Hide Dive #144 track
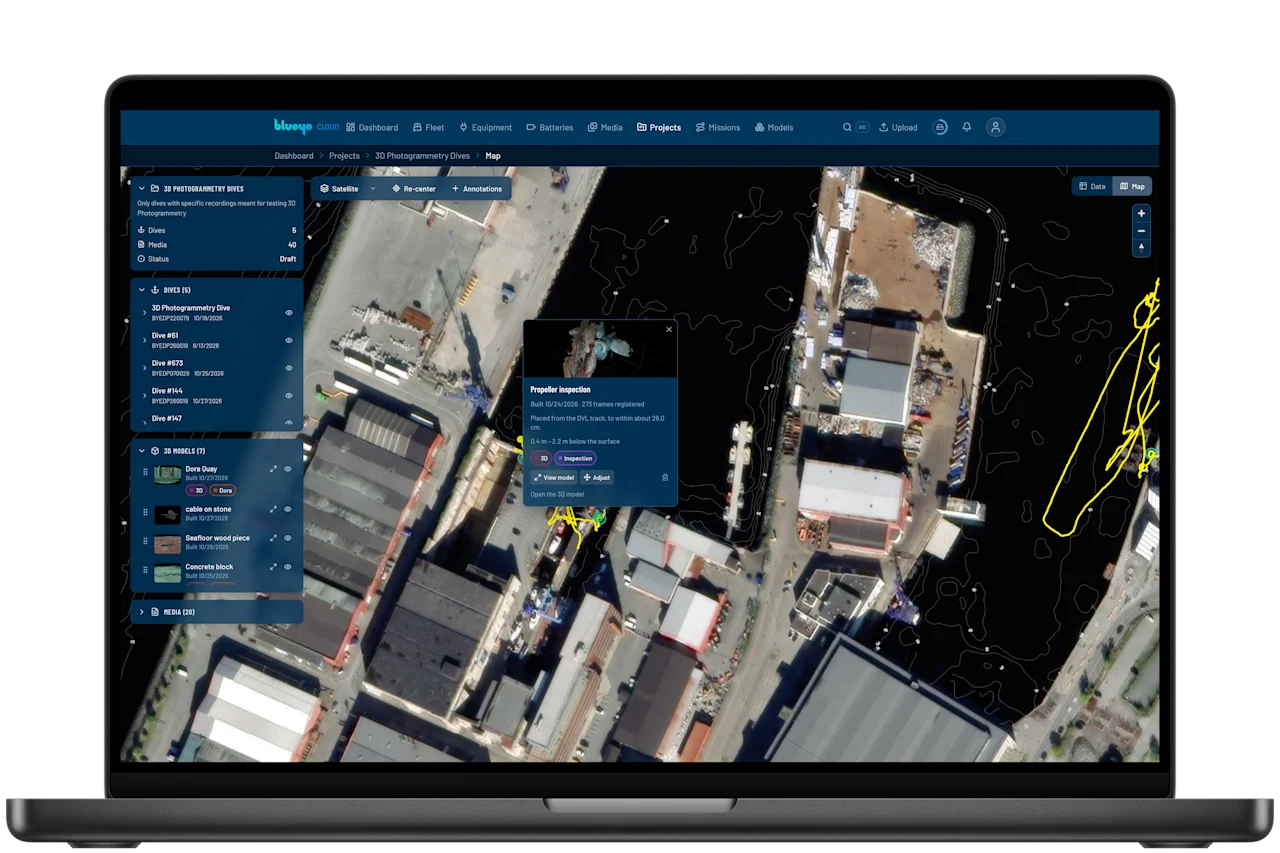 (289, 395)
